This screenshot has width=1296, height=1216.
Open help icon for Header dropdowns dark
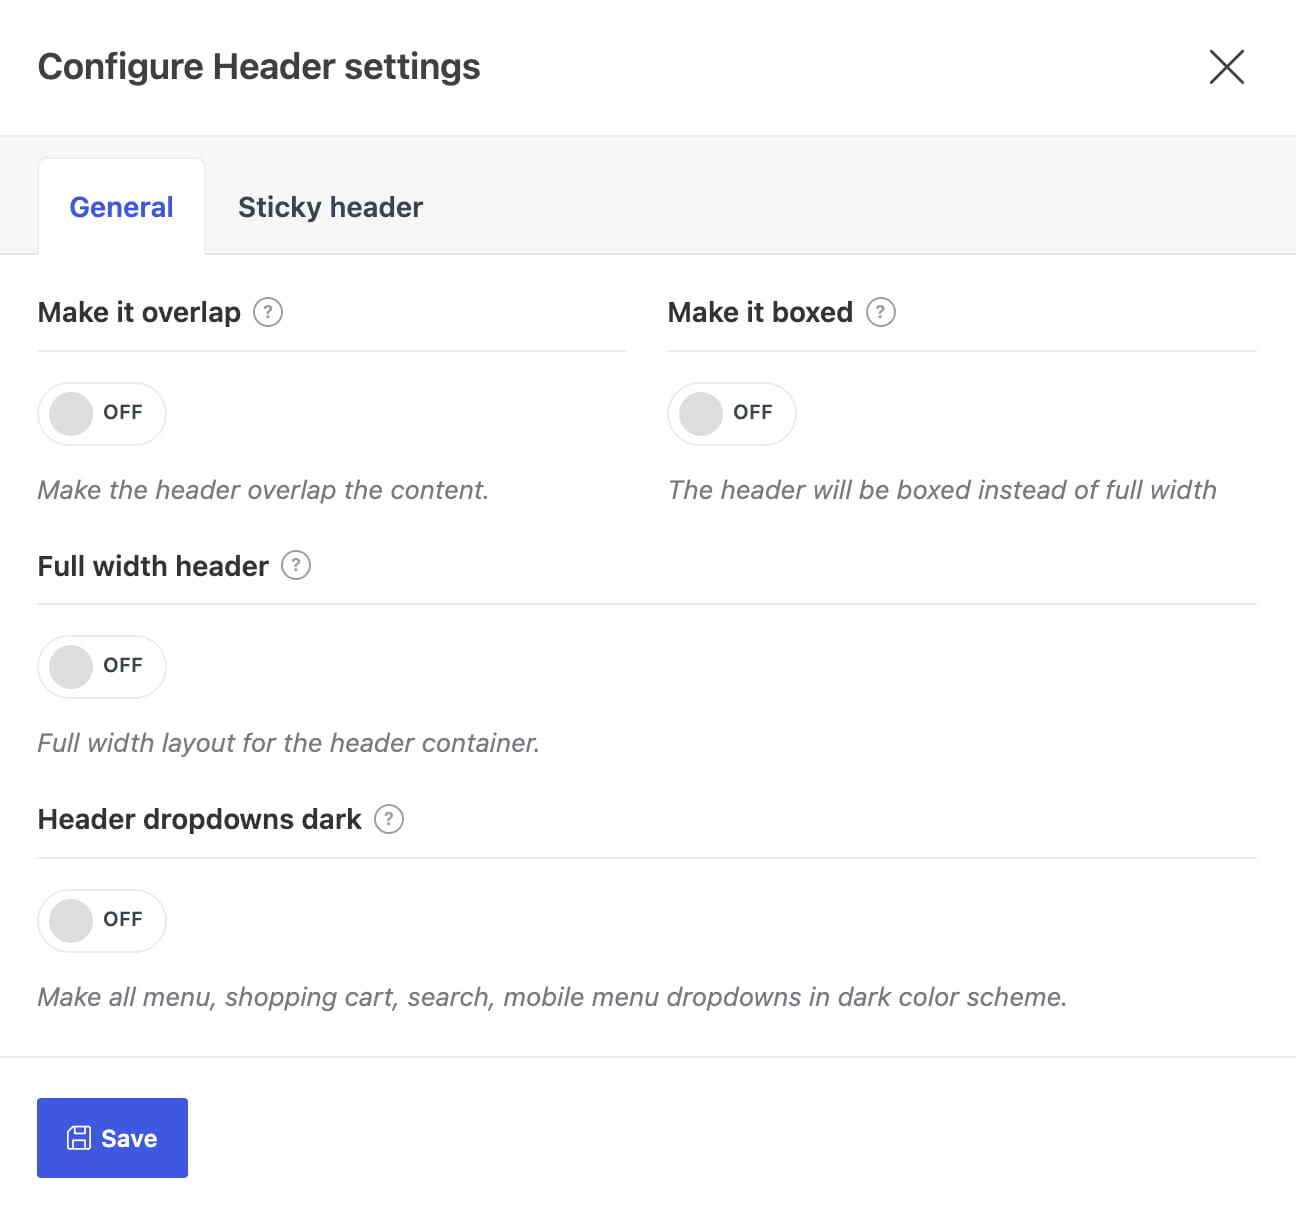click(389, 819)
